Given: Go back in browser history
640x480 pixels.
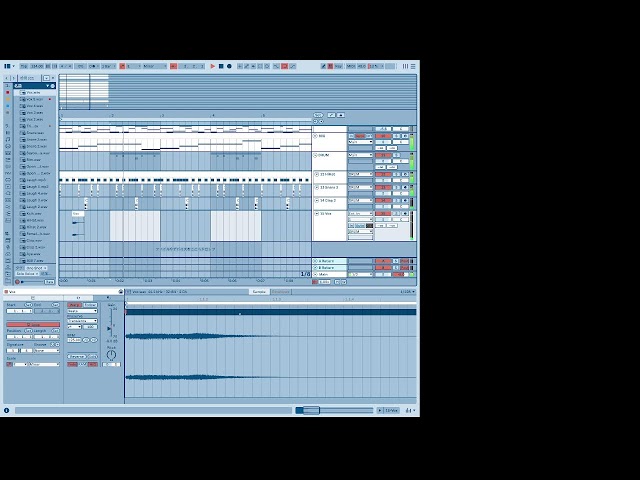Looking at the screenshot, I should point(7,78).
